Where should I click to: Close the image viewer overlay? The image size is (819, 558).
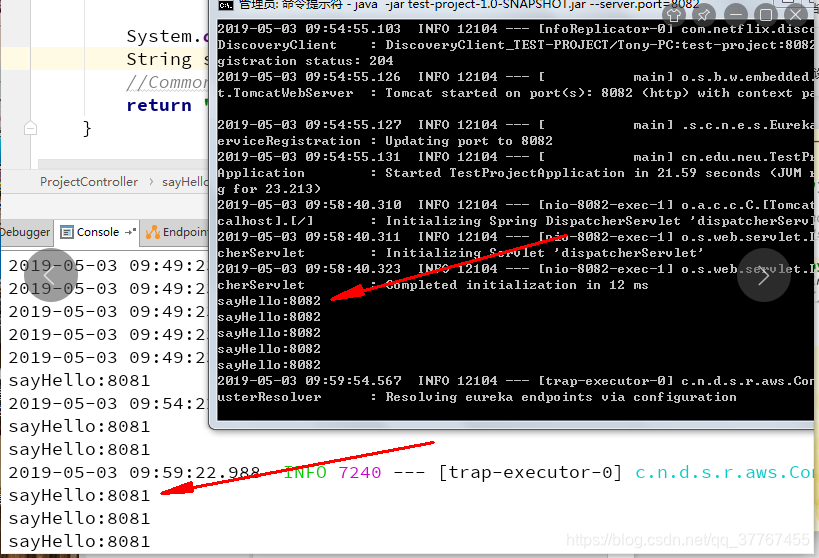pyautogui.click(x=796, y=15)
